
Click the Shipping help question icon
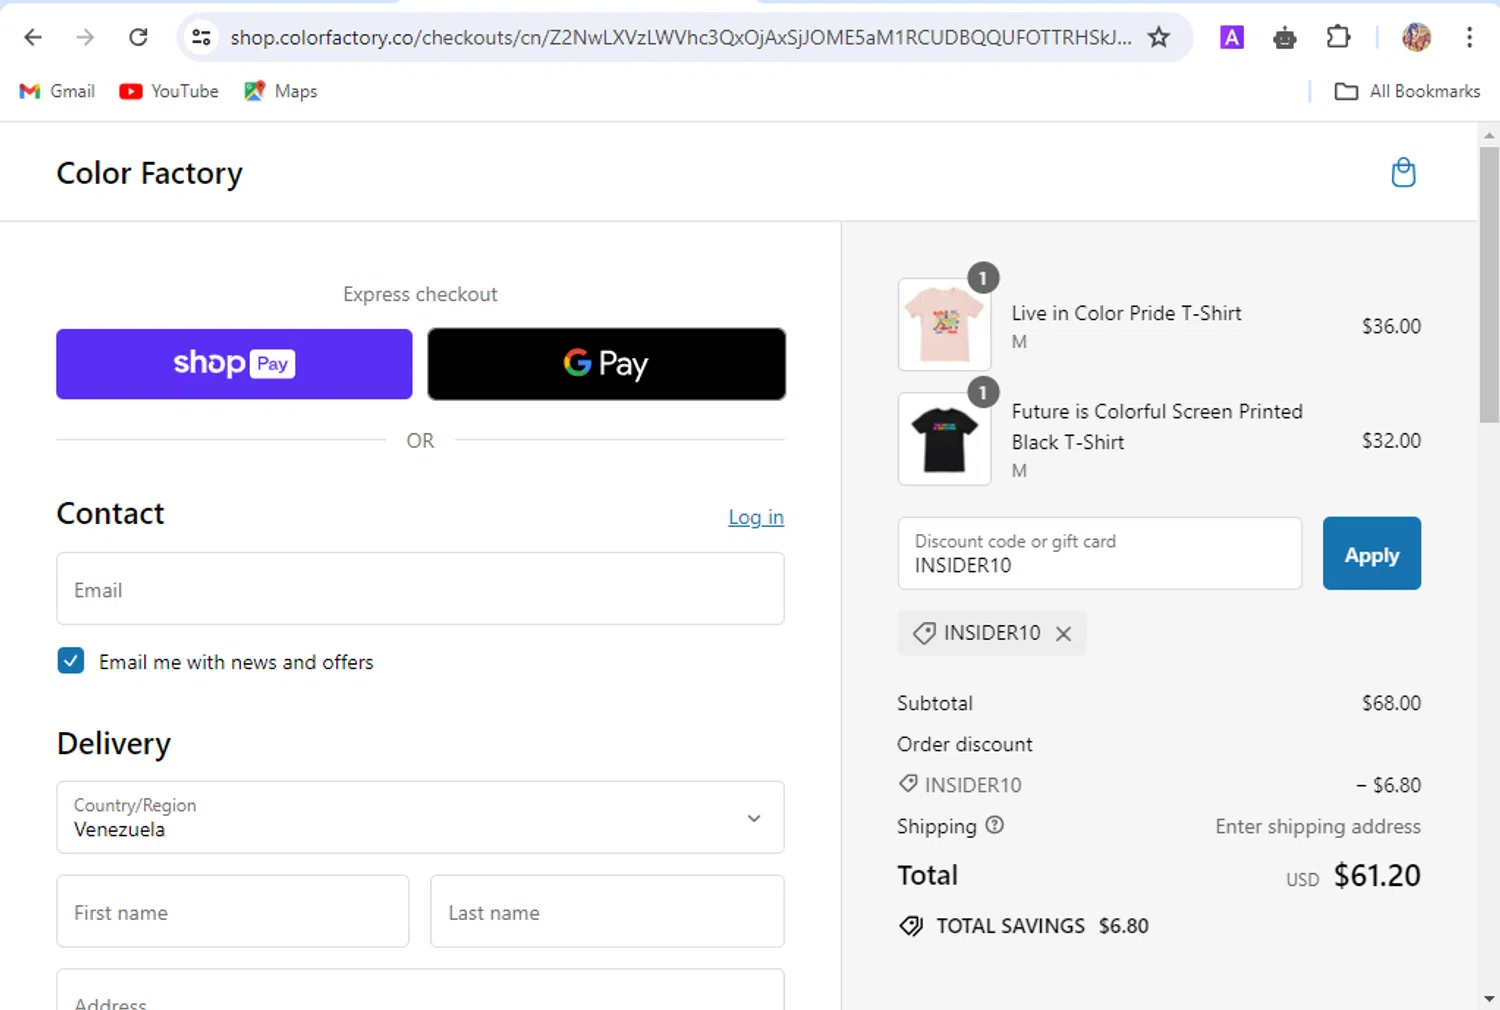coord(994,825)
